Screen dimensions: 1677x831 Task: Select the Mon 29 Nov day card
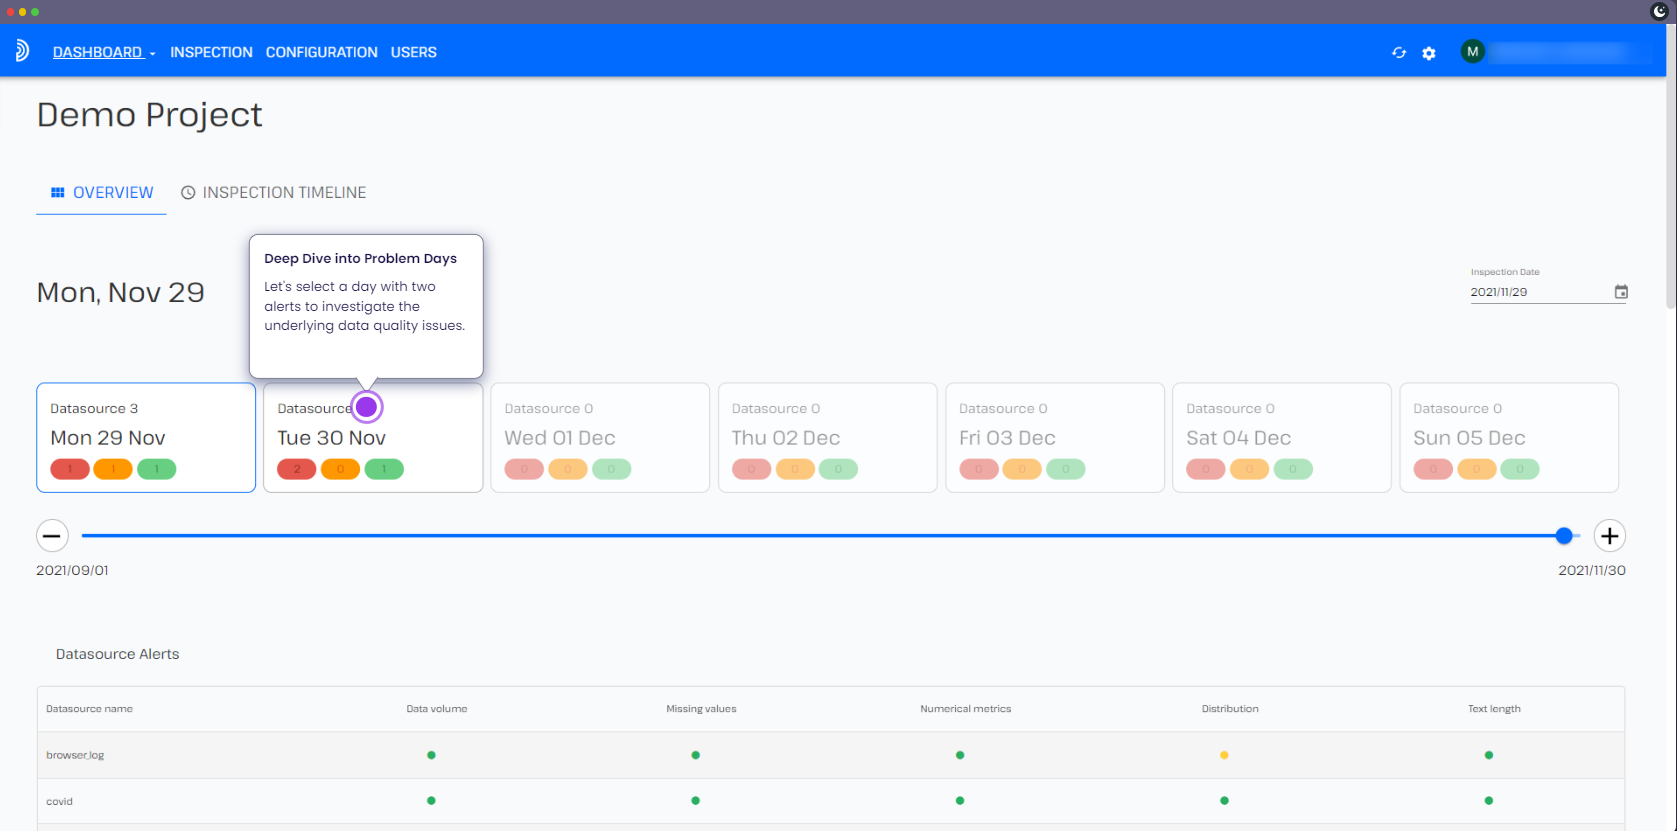[146, 437]
